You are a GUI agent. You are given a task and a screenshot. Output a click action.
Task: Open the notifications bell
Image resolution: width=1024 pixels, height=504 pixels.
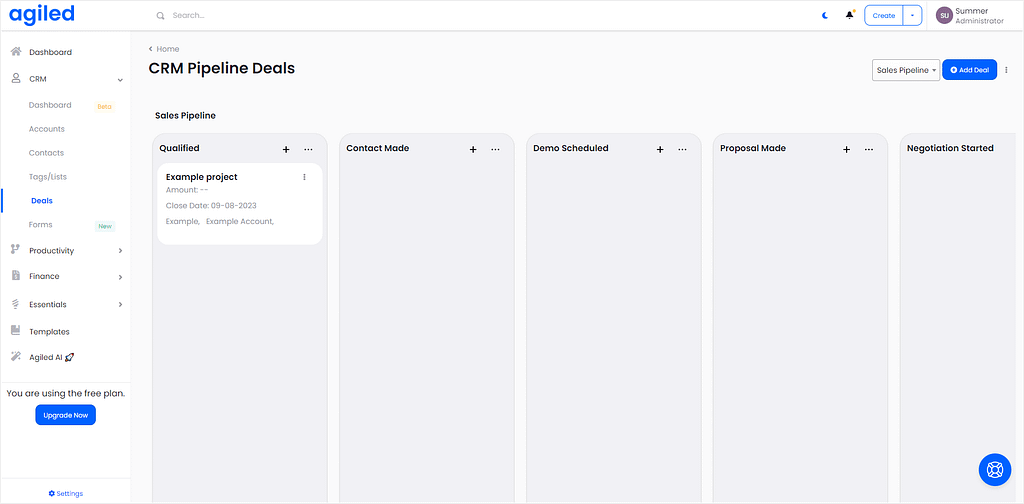pos(850,15)
